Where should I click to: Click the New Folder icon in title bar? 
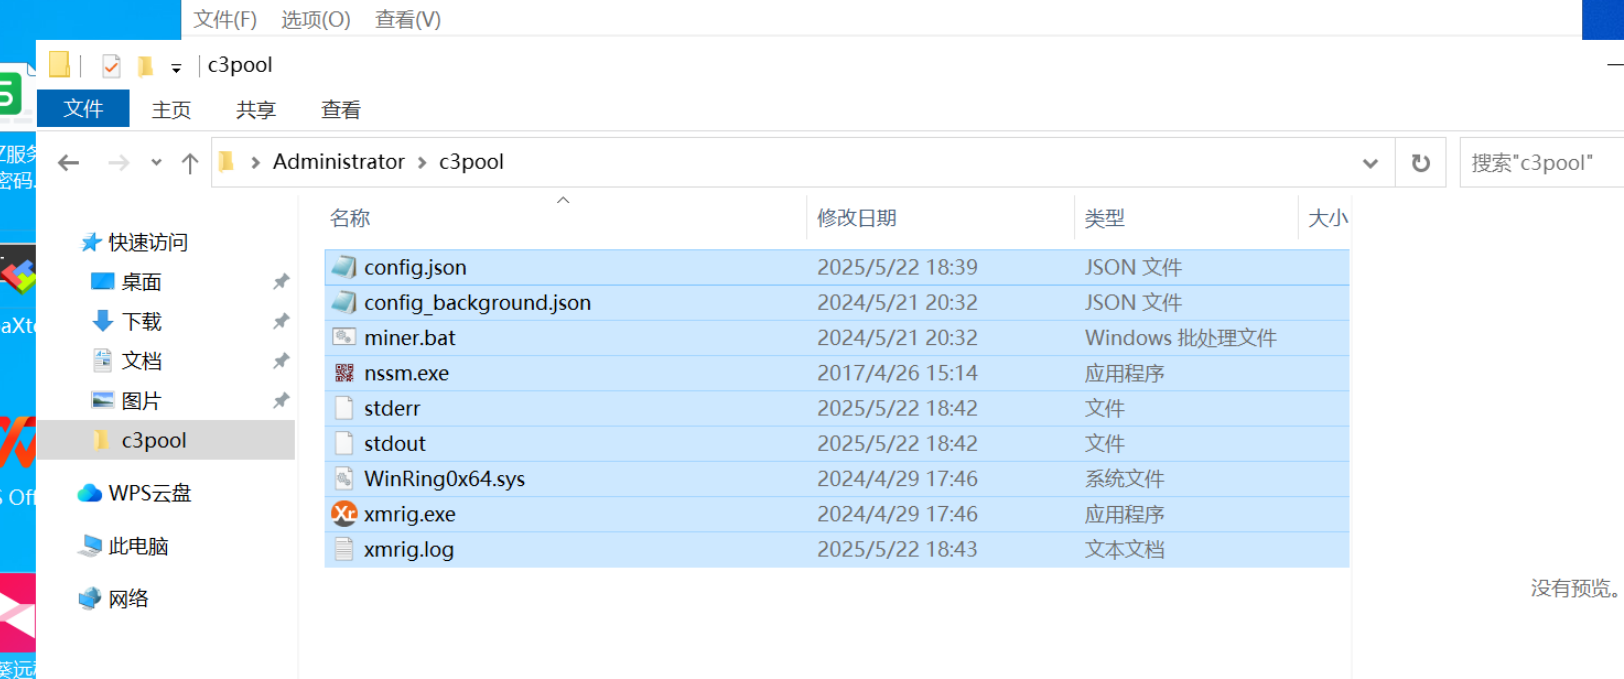(x=146, y=66)
